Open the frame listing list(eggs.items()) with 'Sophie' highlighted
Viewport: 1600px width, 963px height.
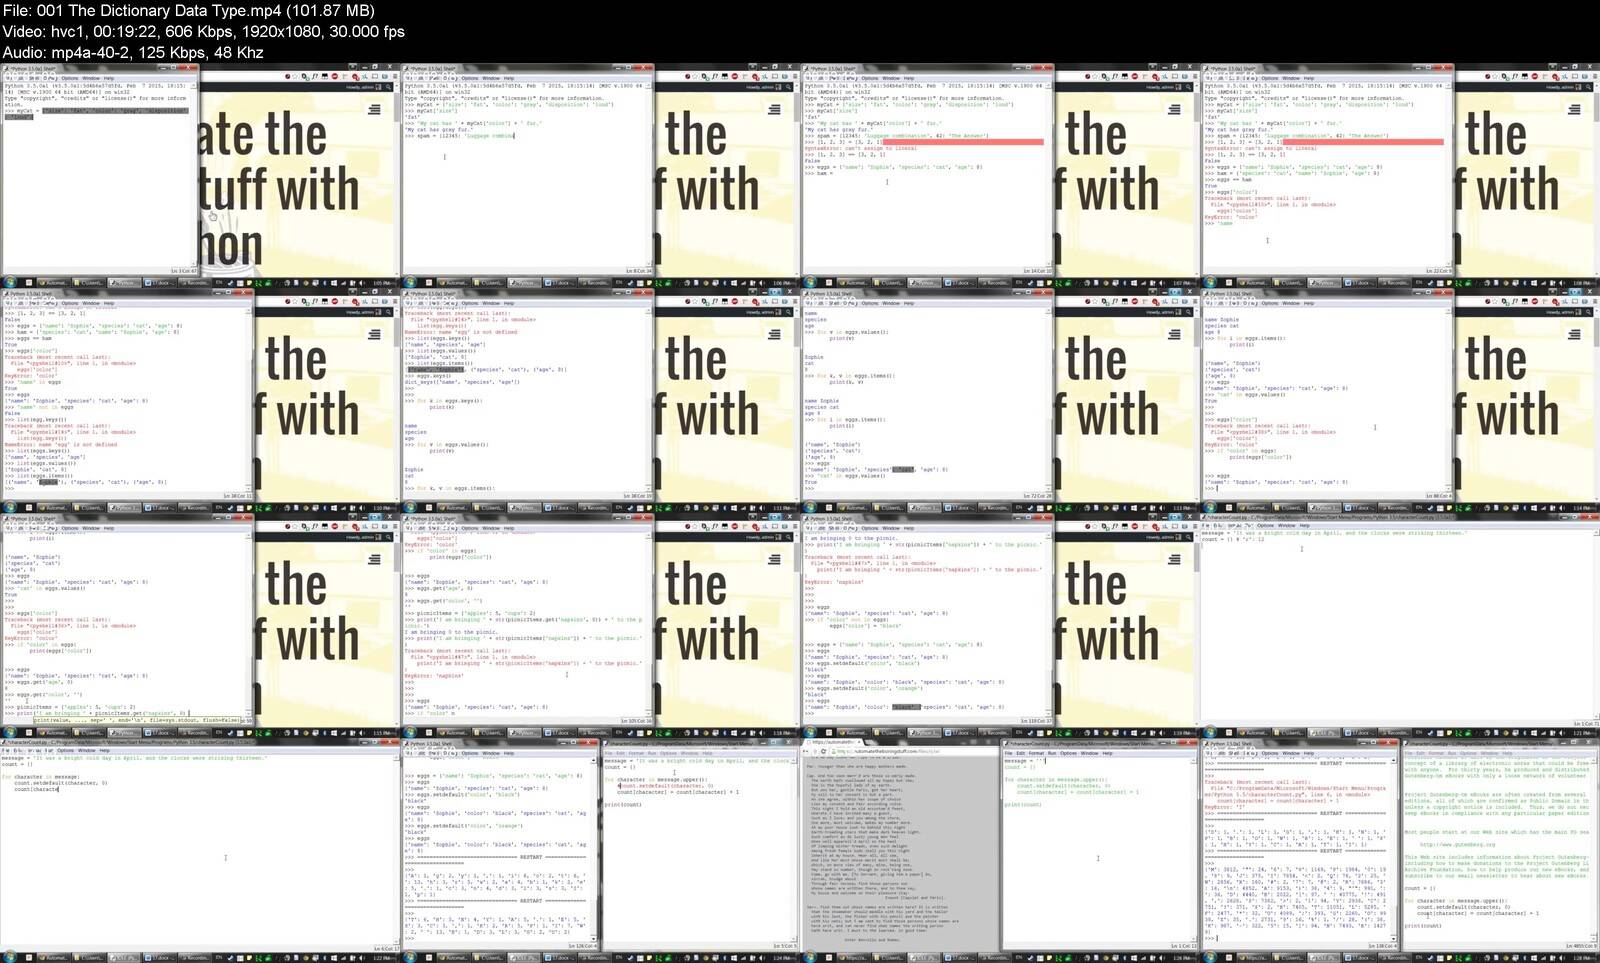tap(200, 402)
